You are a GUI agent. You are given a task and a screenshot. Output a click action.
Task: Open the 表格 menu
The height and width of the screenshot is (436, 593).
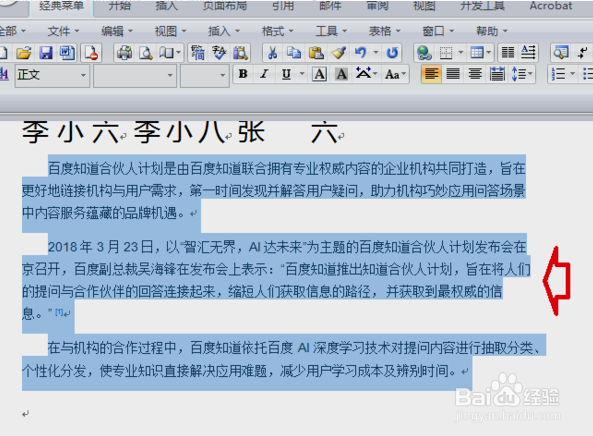pos(384,31)
